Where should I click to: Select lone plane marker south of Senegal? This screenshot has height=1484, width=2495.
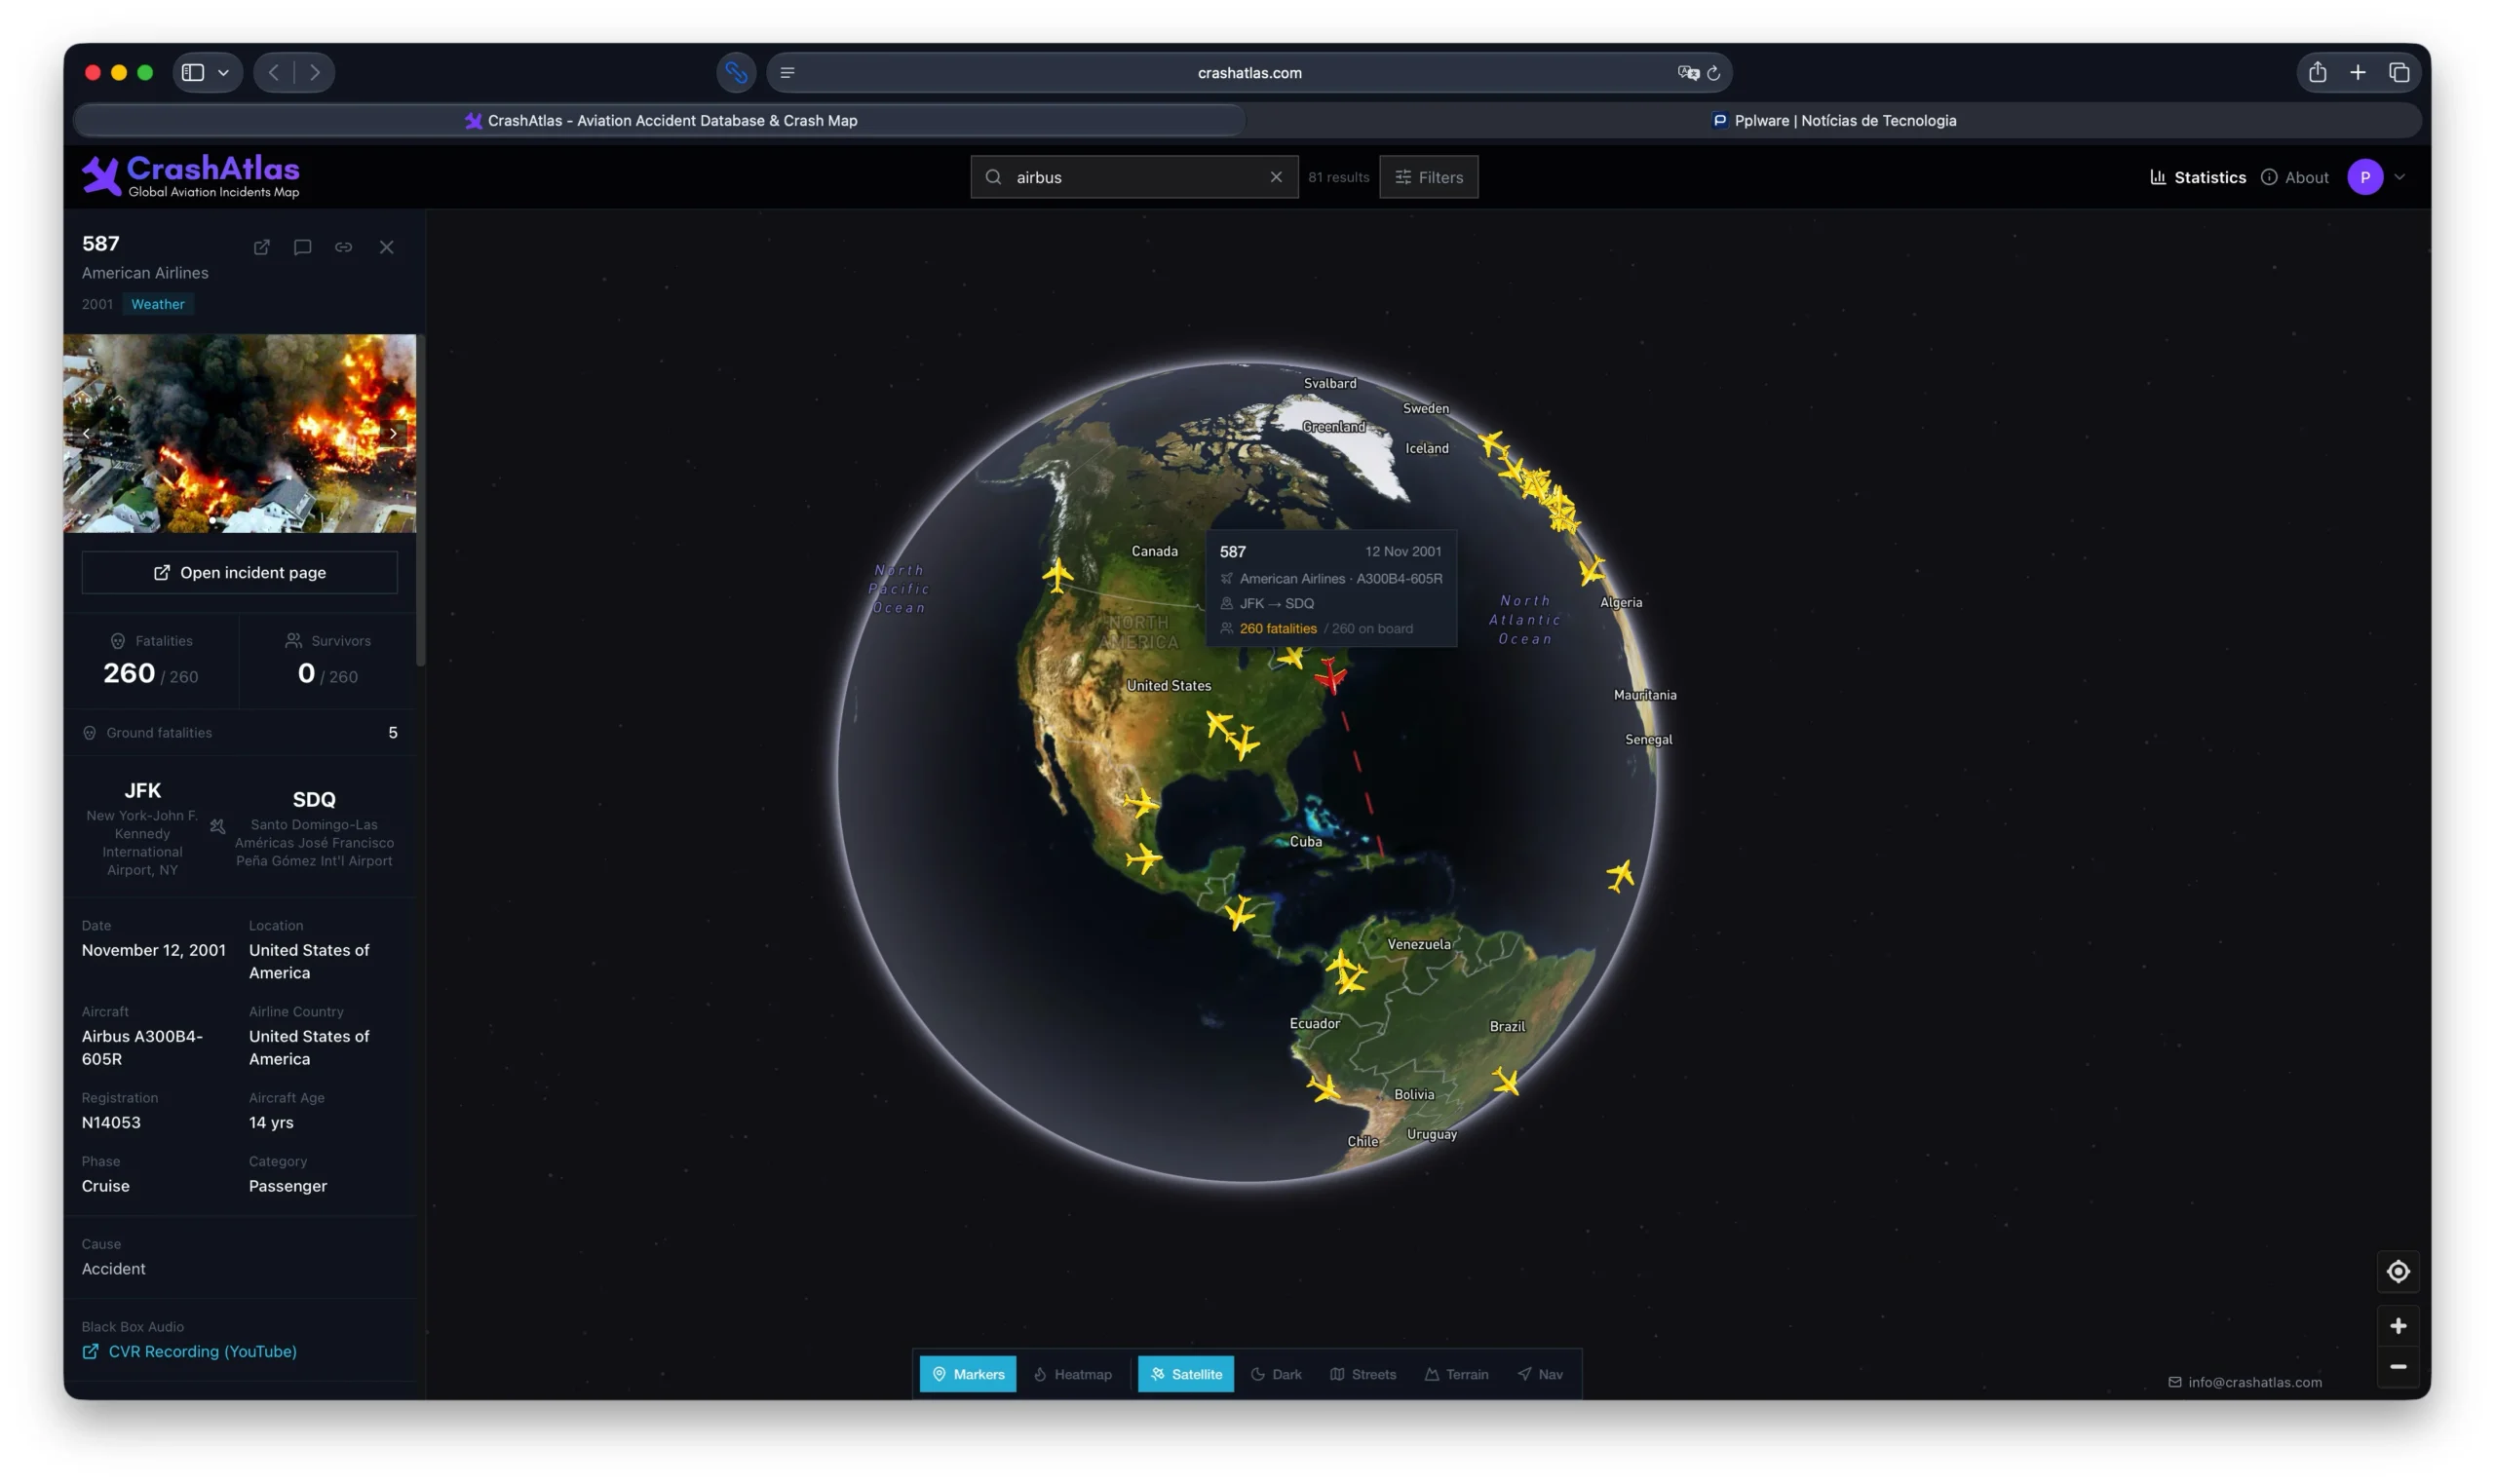(1620, 876)
